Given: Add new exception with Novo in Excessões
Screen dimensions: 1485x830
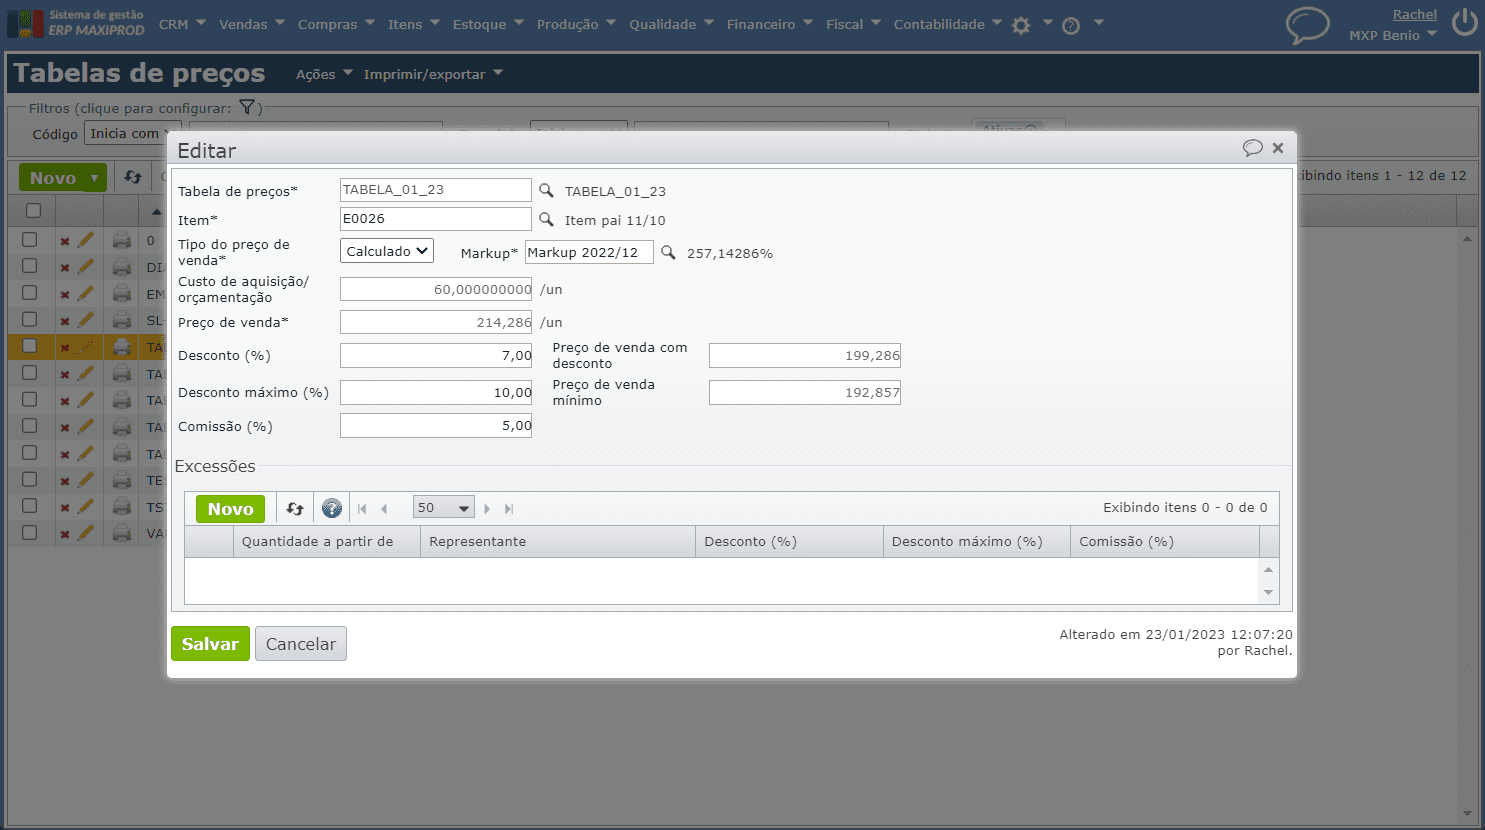Looking at the screenshot, I should pos(231,509).
